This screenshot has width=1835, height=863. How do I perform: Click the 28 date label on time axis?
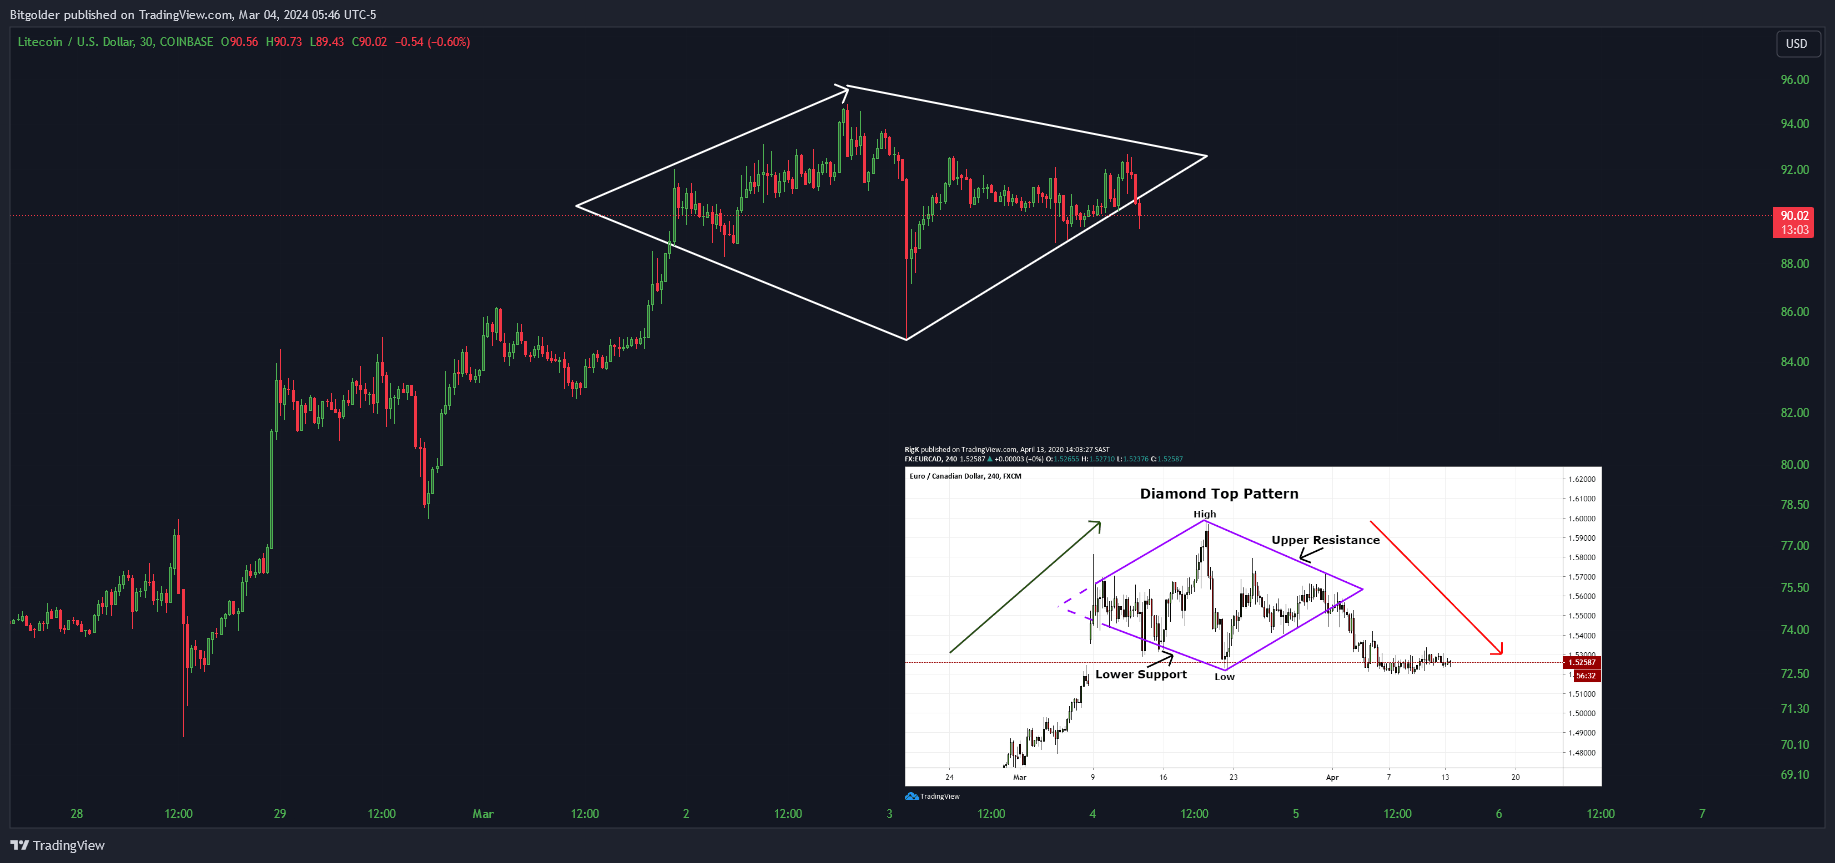coord(77,814)
